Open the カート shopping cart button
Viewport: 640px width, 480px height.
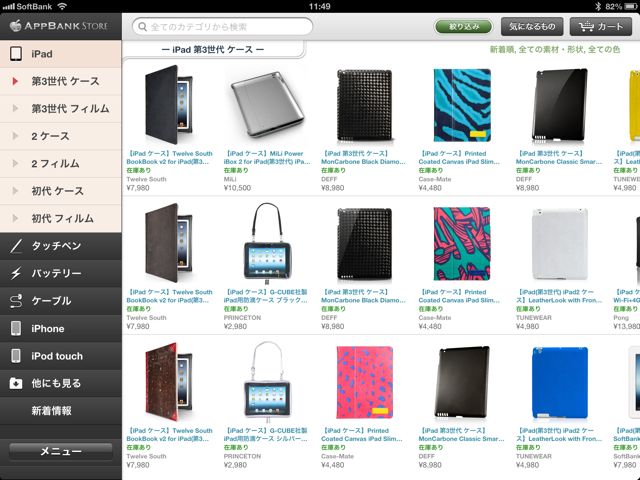(x=601, y=27)
